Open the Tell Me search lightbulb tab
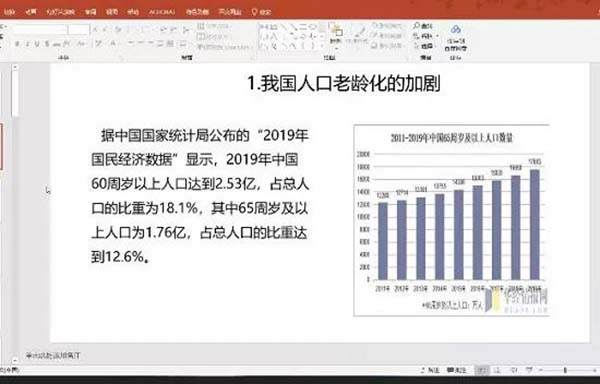The width and height of the screenshot is (600, 384). (x=261, y=12)
